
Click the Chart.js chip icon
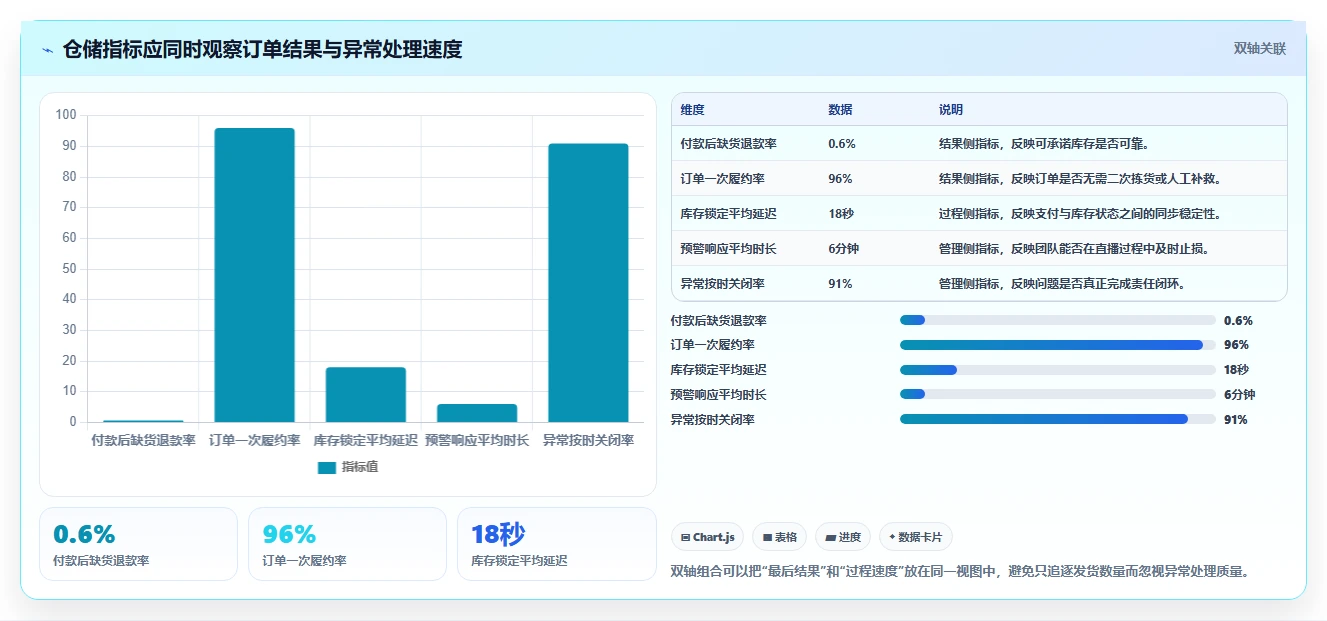pyautogui.click(x=685, y=537)
